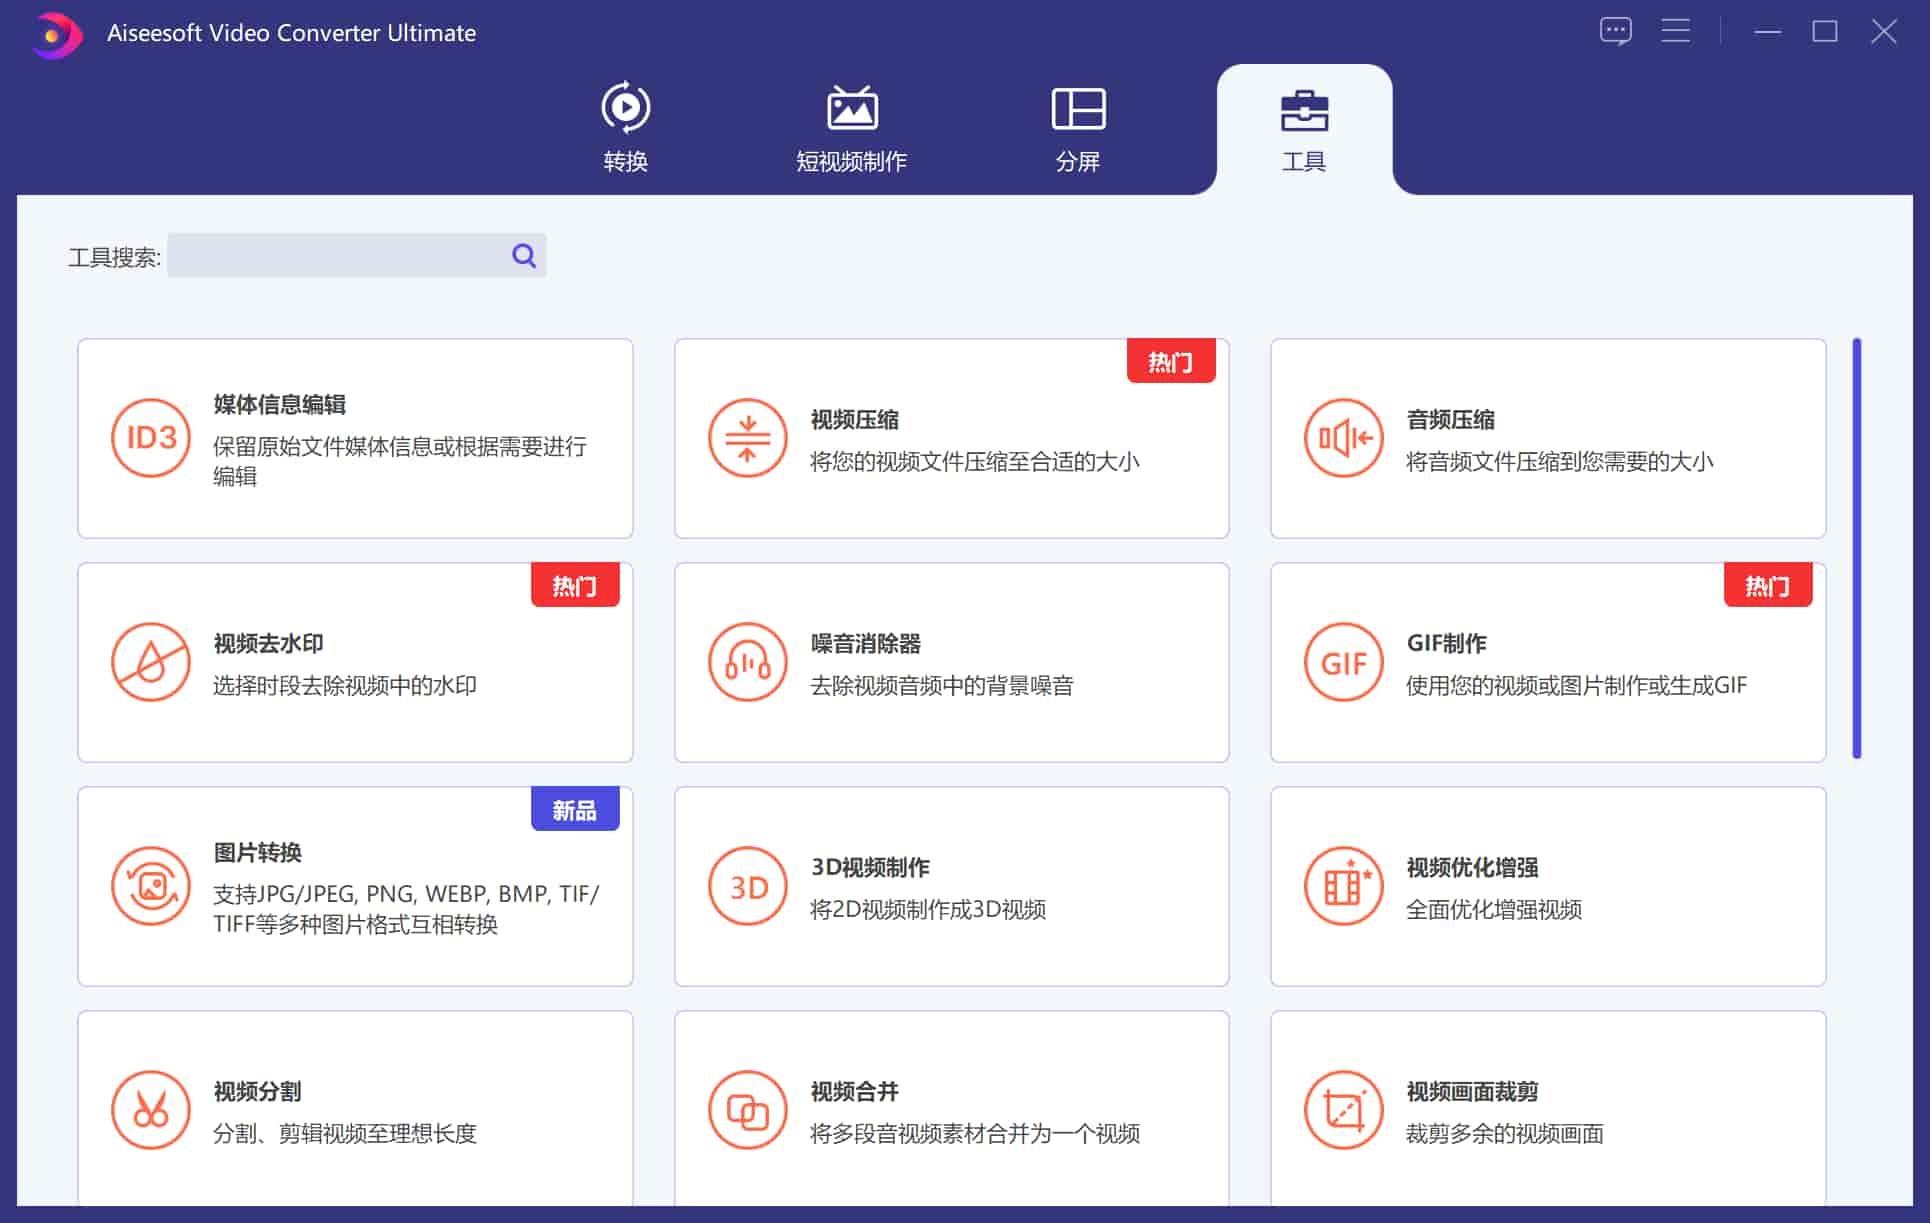Image resolution: width=1930 pixels, height=1223 pixels.
Task: Click description 去除视频音频中的背景噪音
Action: click(942, 685)
